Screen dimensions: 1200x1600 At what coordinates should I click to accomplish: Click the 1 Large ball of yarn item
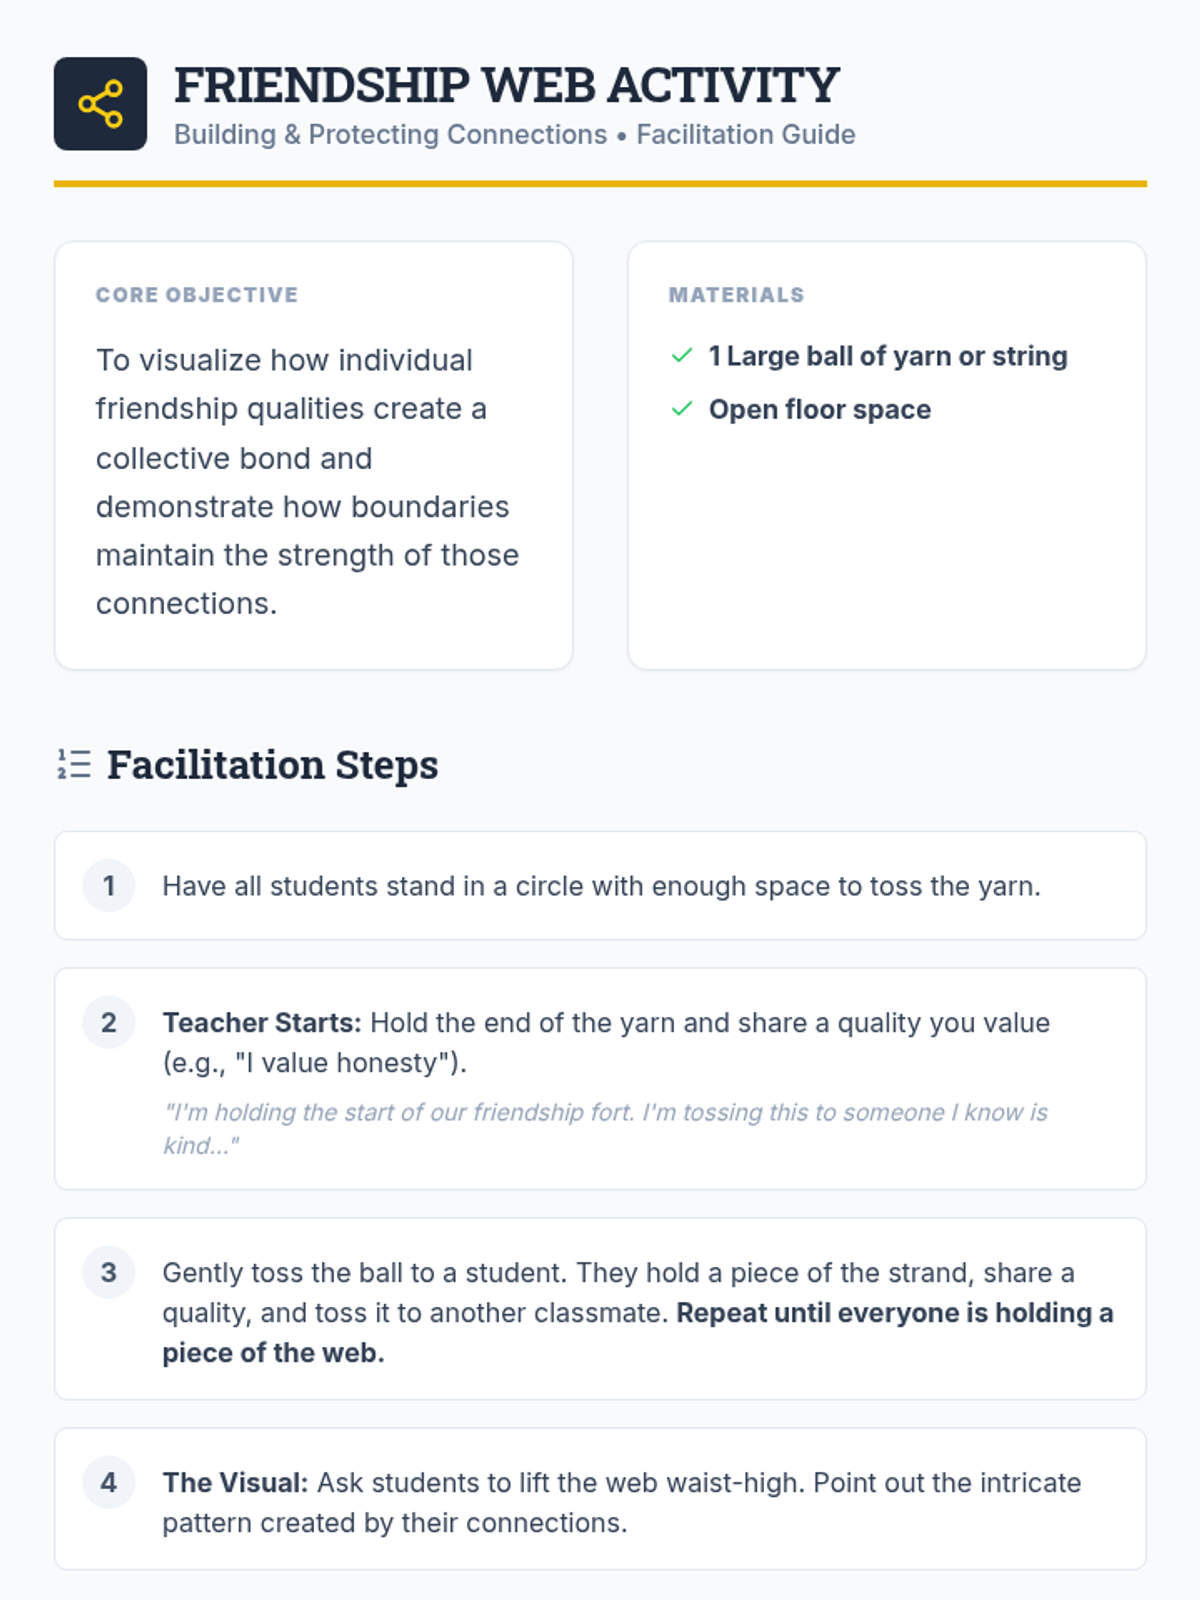[x=888, y=356]
